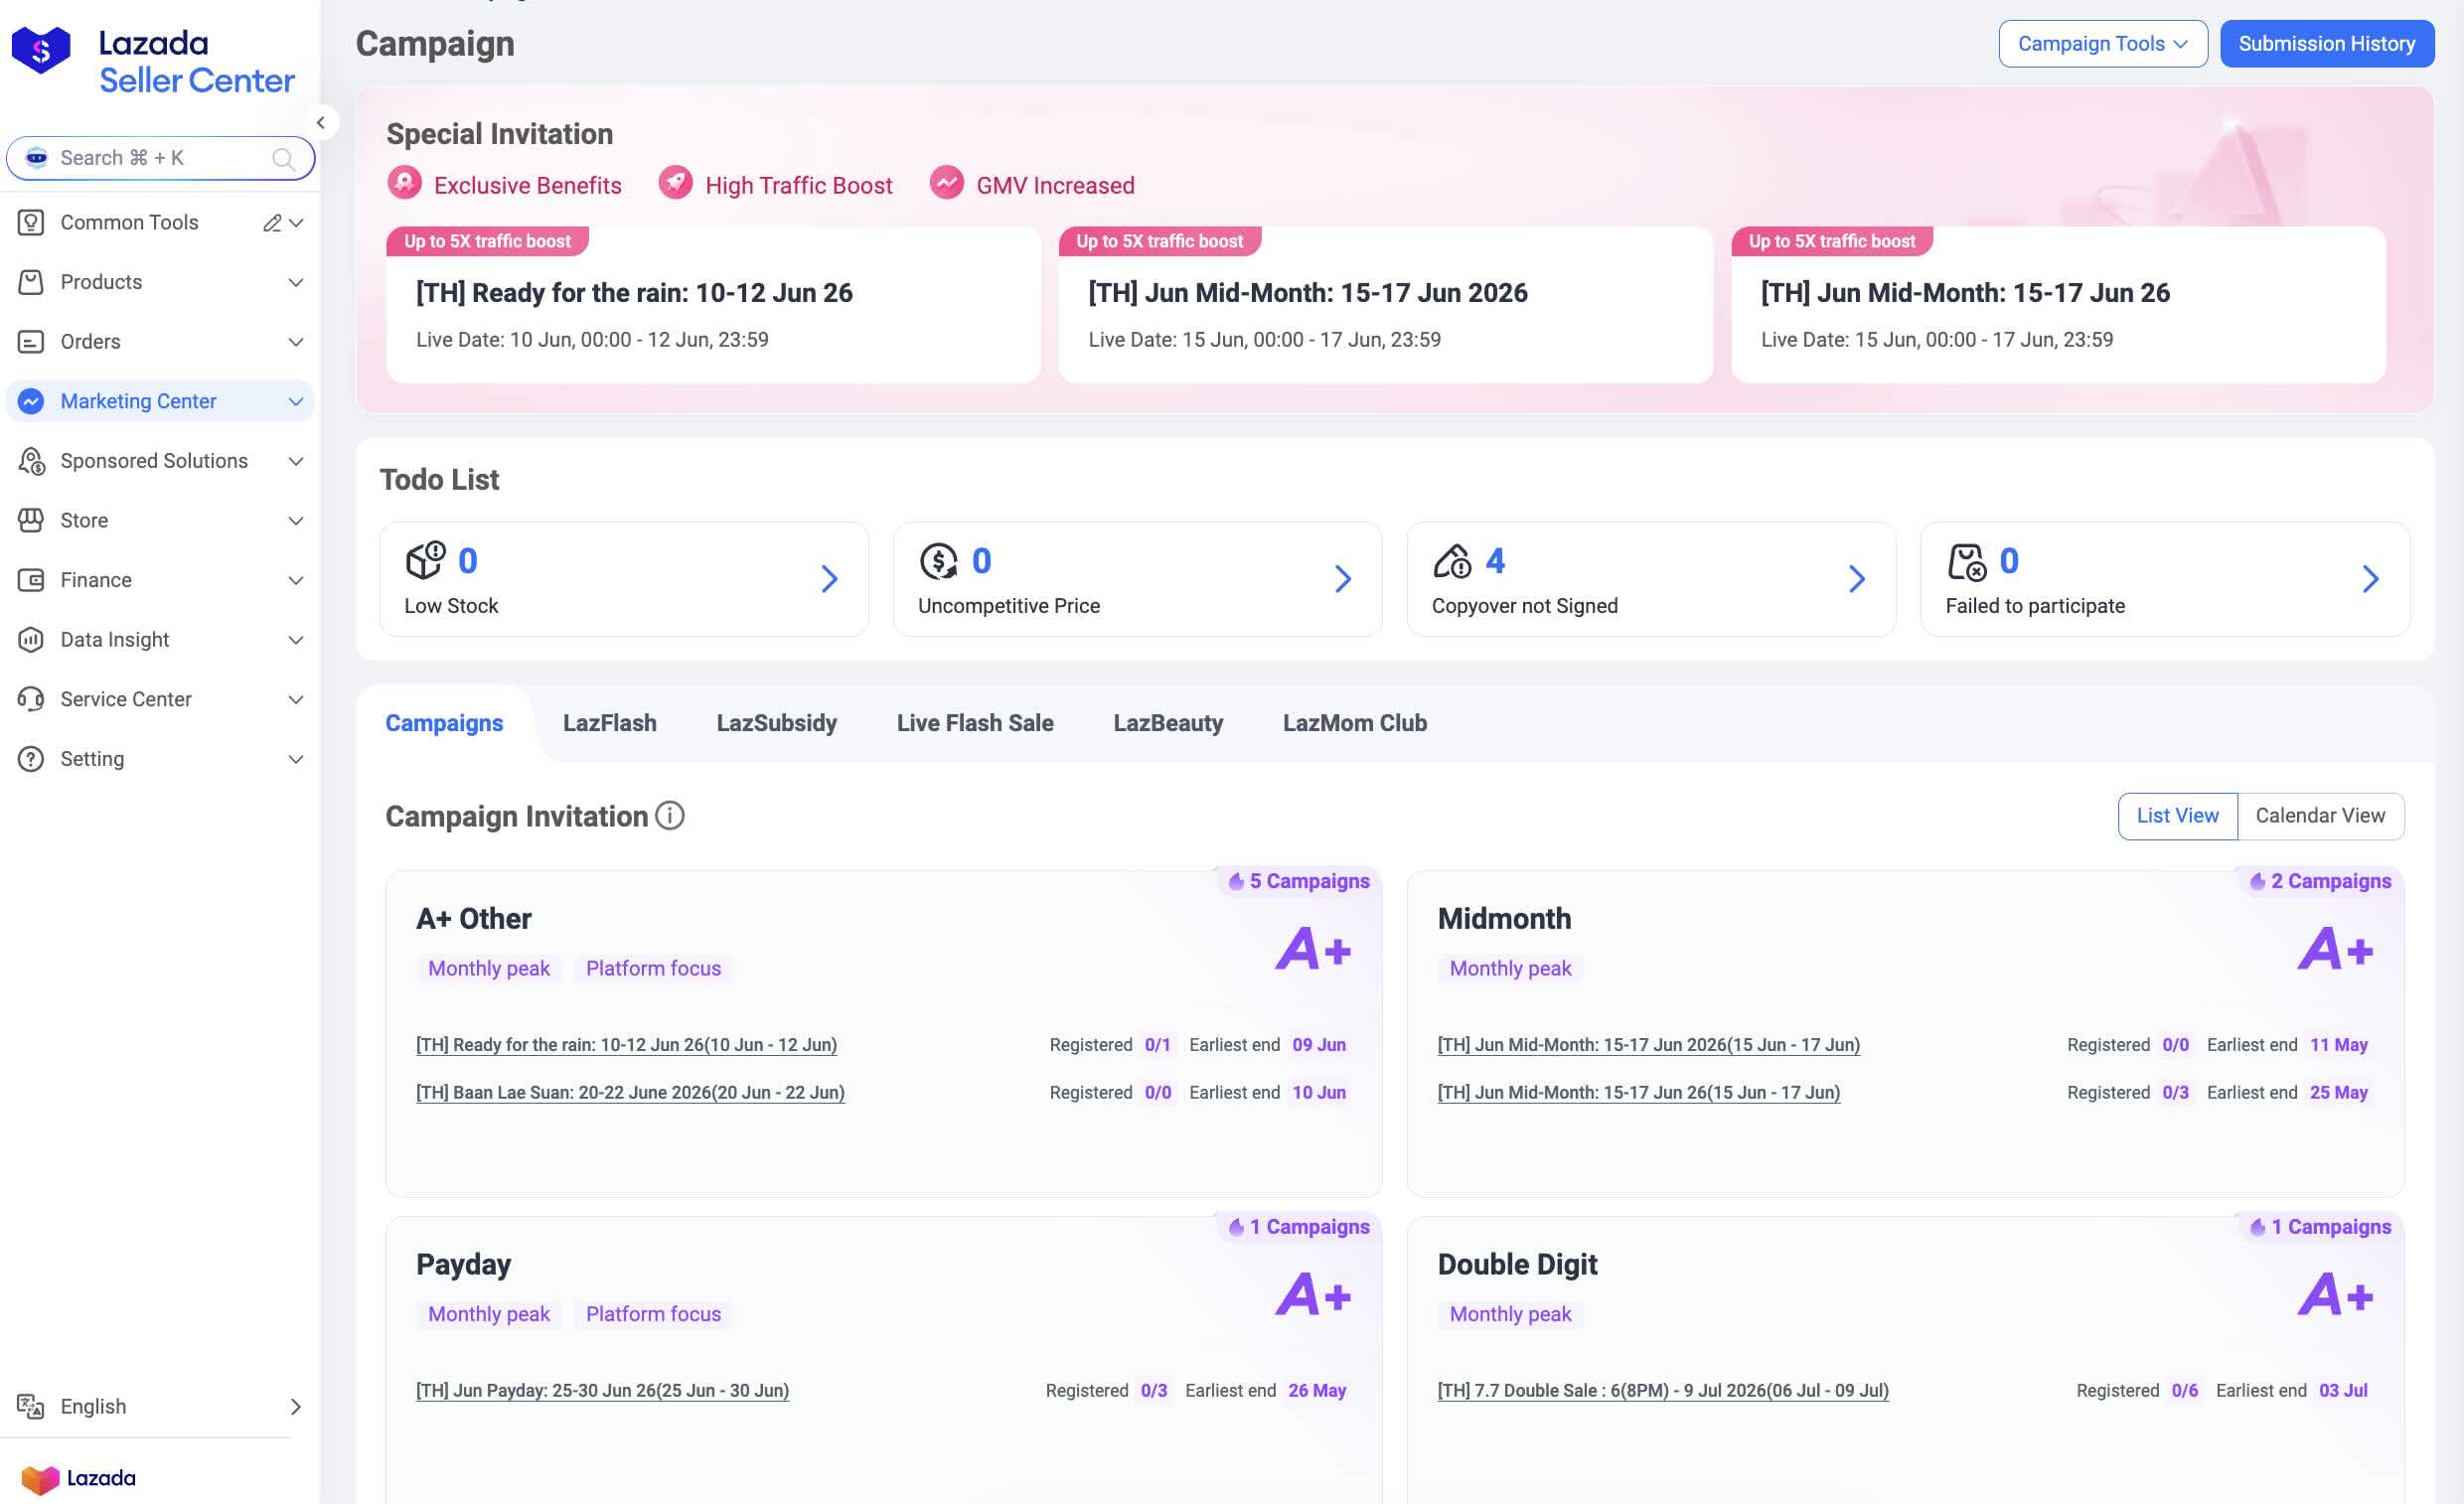This screenshot has height=1504, width=2464.
Task: Click the Lazada Seller Center logo icon
Action: tap(41, 49)
